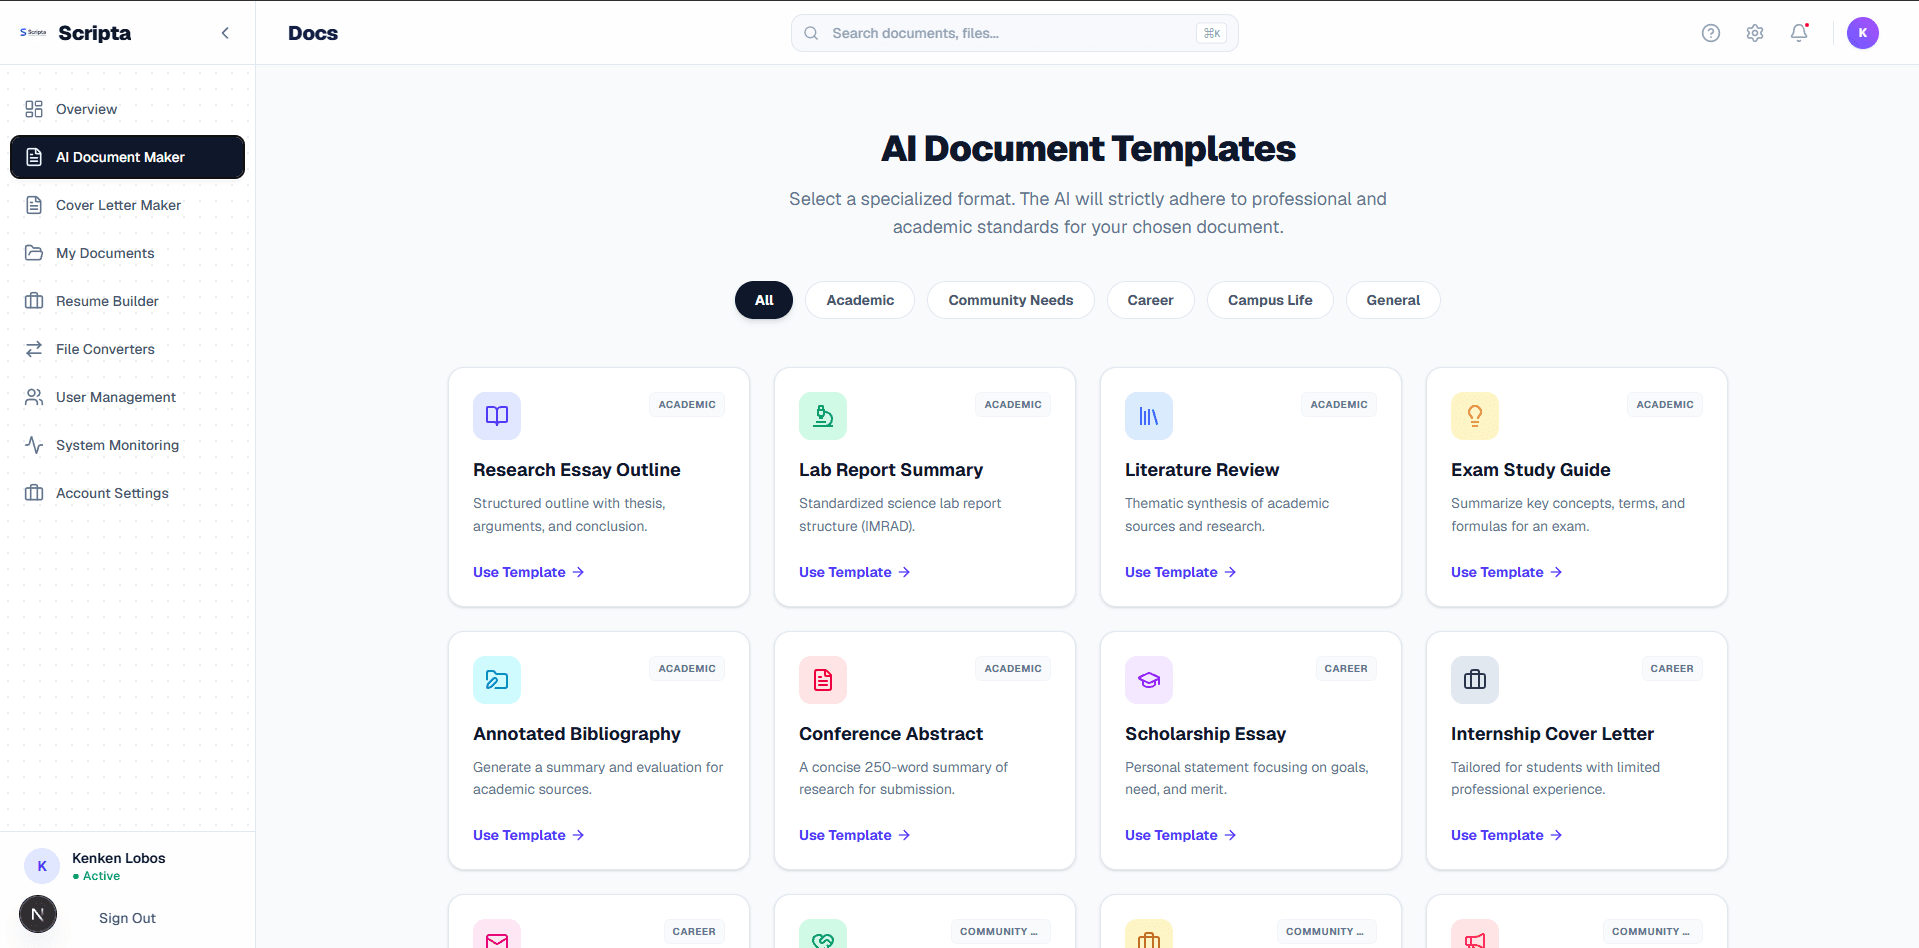Viewport: 1919px width, 948px height.
Task: Open Cover Letter Maker page
Action: tap(127, 205)
